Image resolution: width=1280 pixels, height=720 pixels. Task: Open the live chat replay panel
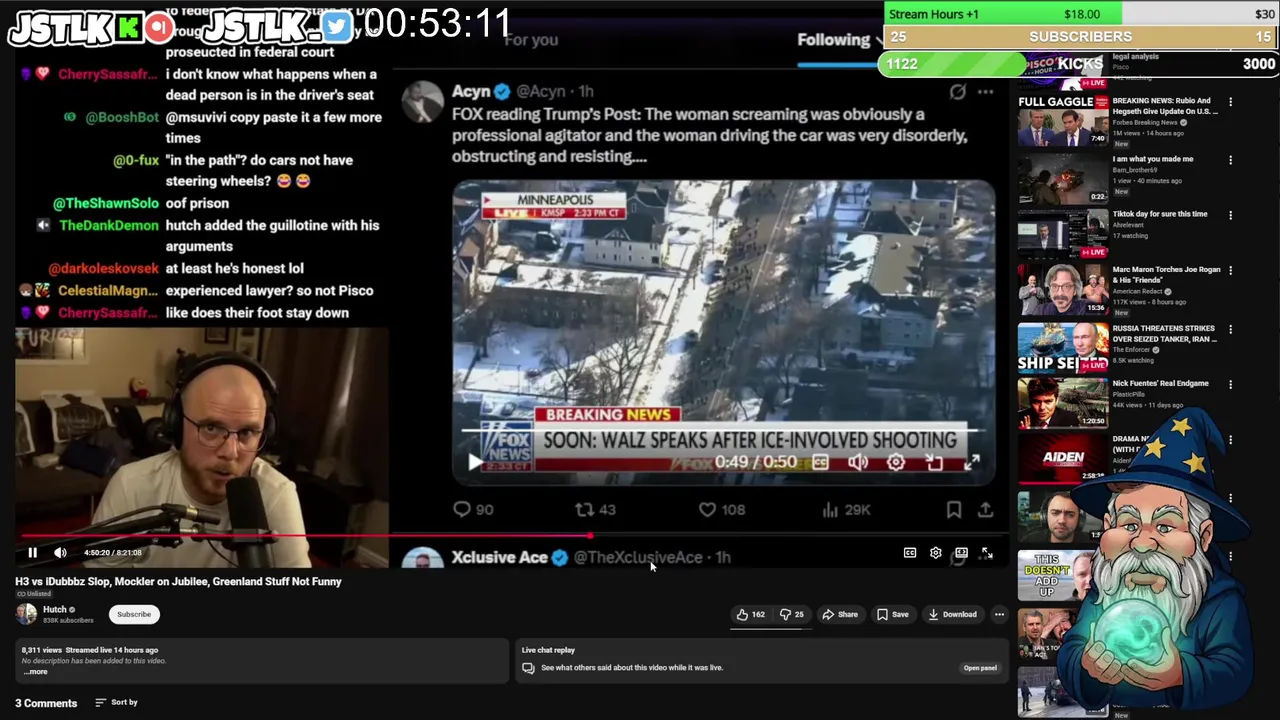(980, 668)
